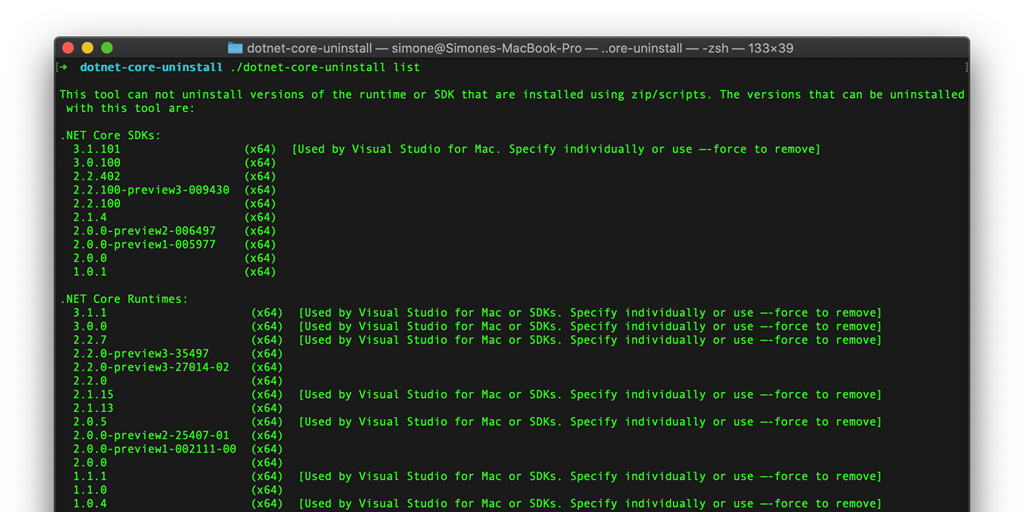
Task: Click the yellow minimize window button
Action: (88, 48)
